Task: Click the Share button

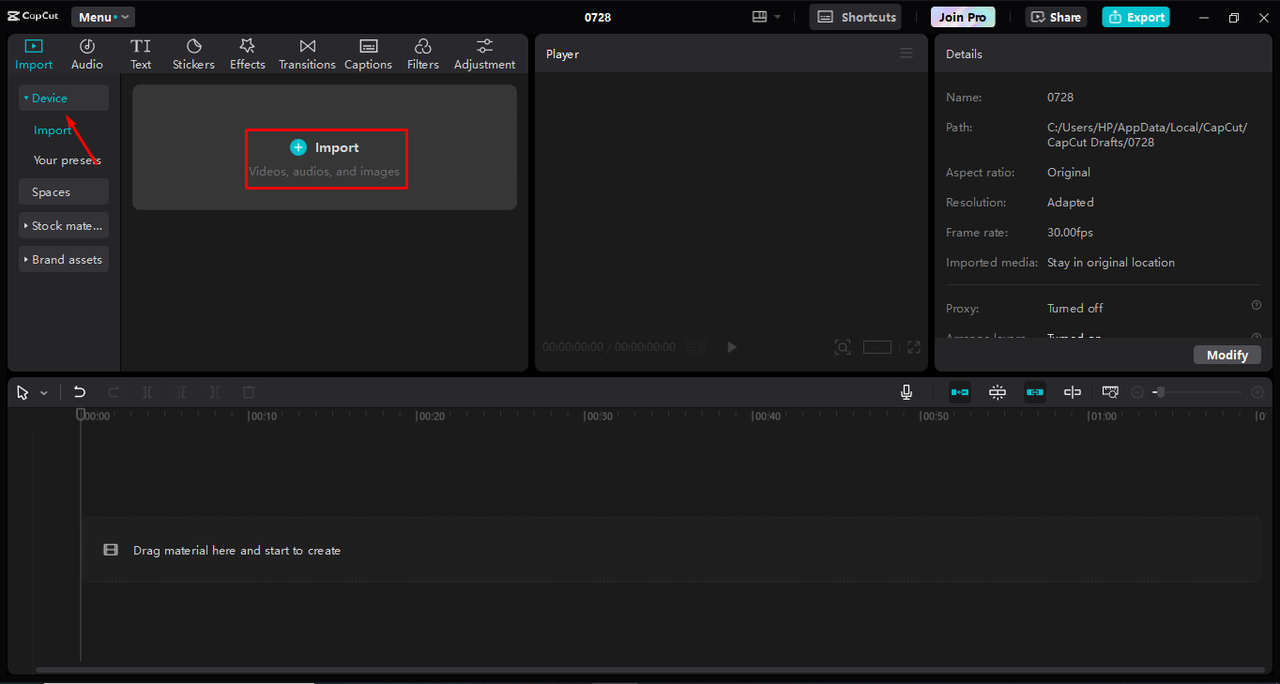Action: tap(1056, 17)
